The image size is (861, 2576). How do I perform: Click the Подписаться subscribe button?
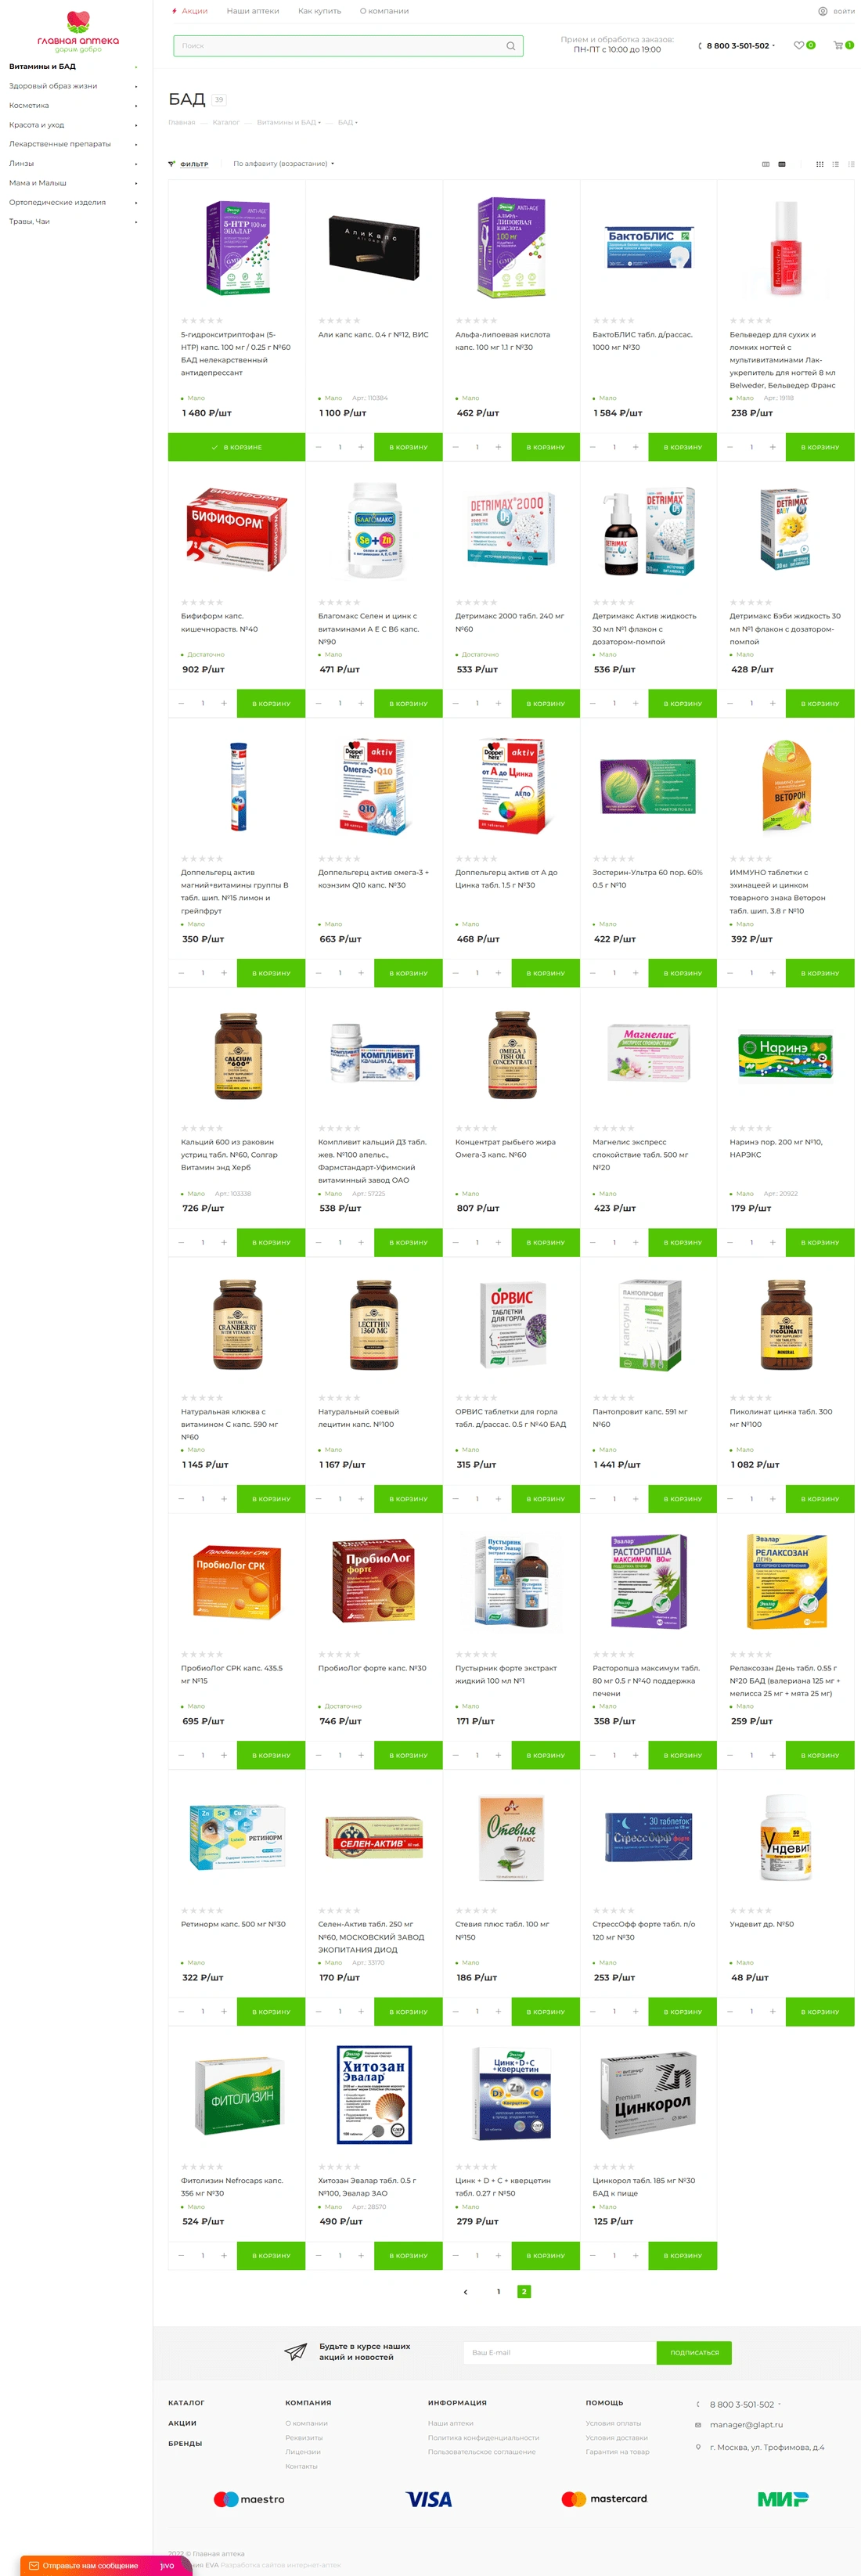click(x=694, y=2352)
